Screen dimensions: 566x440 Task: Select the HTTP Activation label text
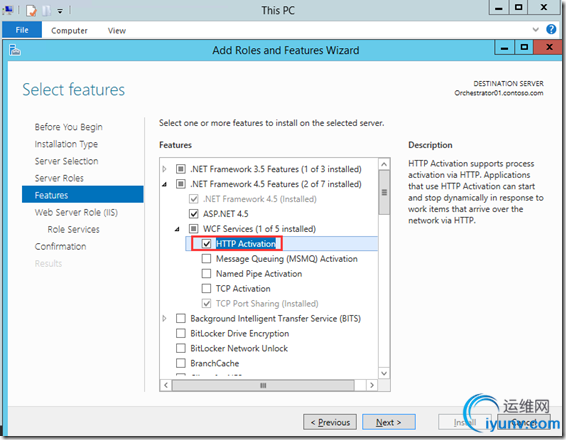[246, 244]
